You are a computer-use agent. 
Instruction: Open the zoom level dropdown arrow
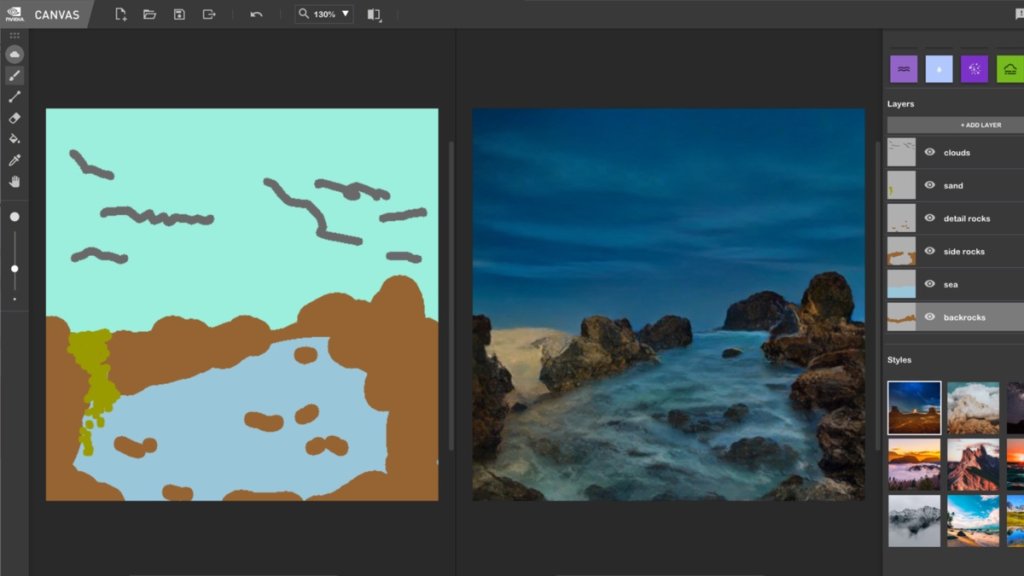point(345,14)
